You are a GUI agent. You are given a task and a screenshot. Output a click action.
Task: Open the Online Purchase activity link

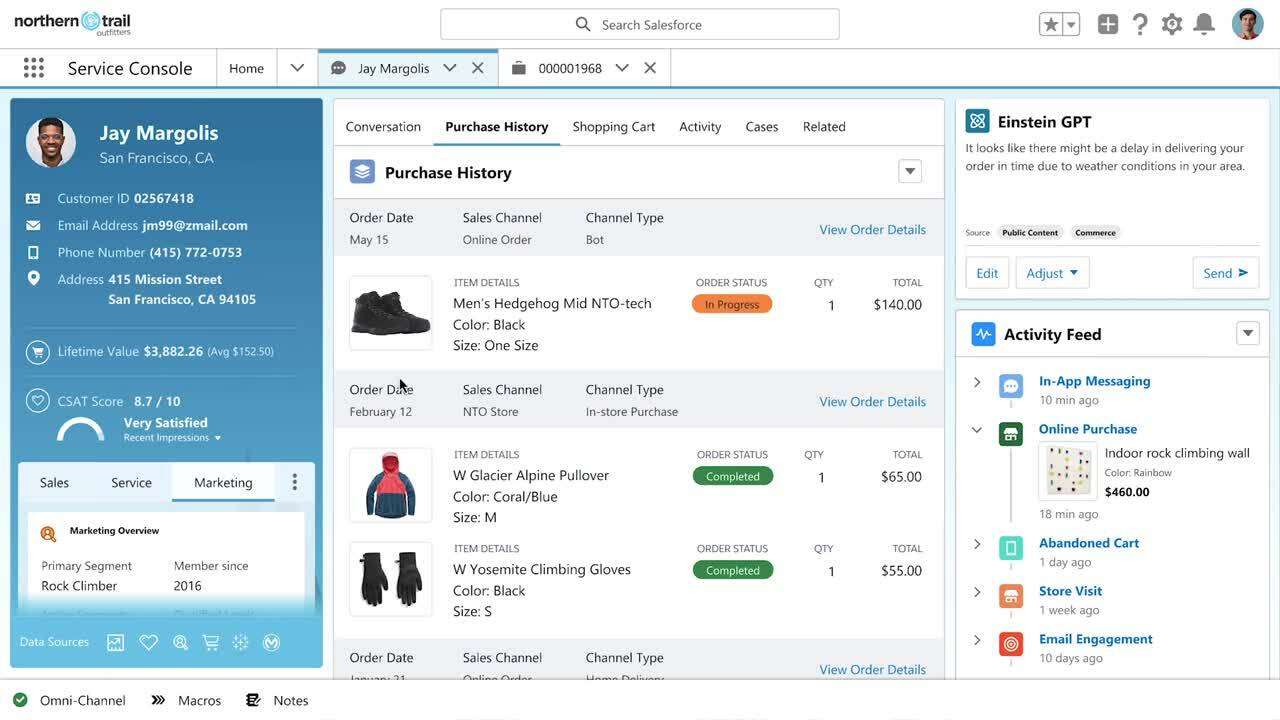point(1088,429)
